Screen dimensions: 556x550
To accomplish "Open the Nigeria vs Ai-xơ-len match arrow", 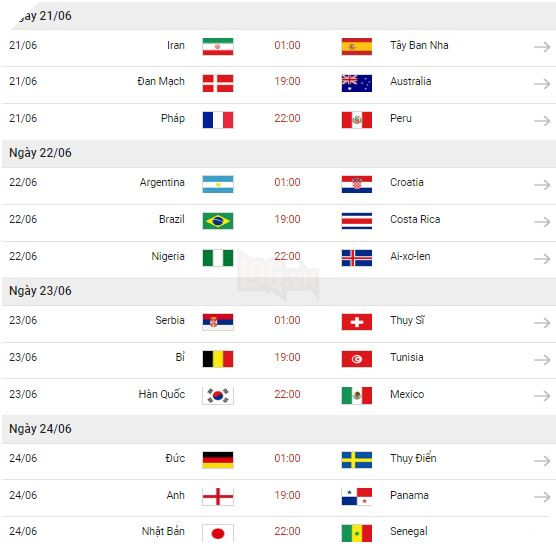I will pos(542,259).
